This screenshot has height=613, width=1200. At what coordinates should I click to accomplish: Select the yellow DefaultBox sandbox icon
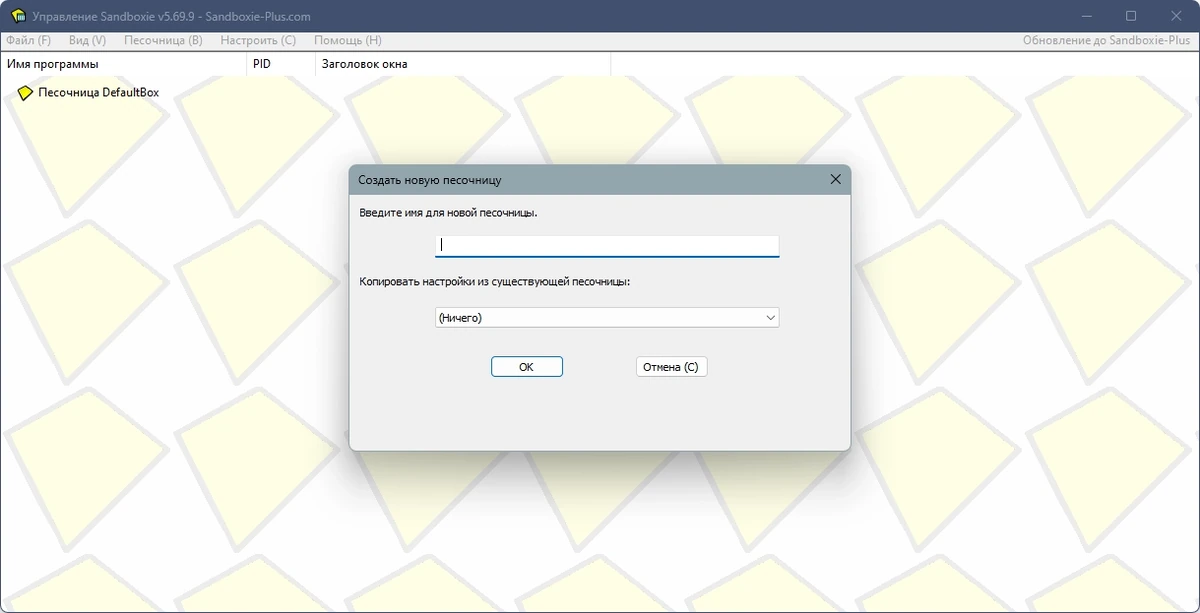(25, 93)
